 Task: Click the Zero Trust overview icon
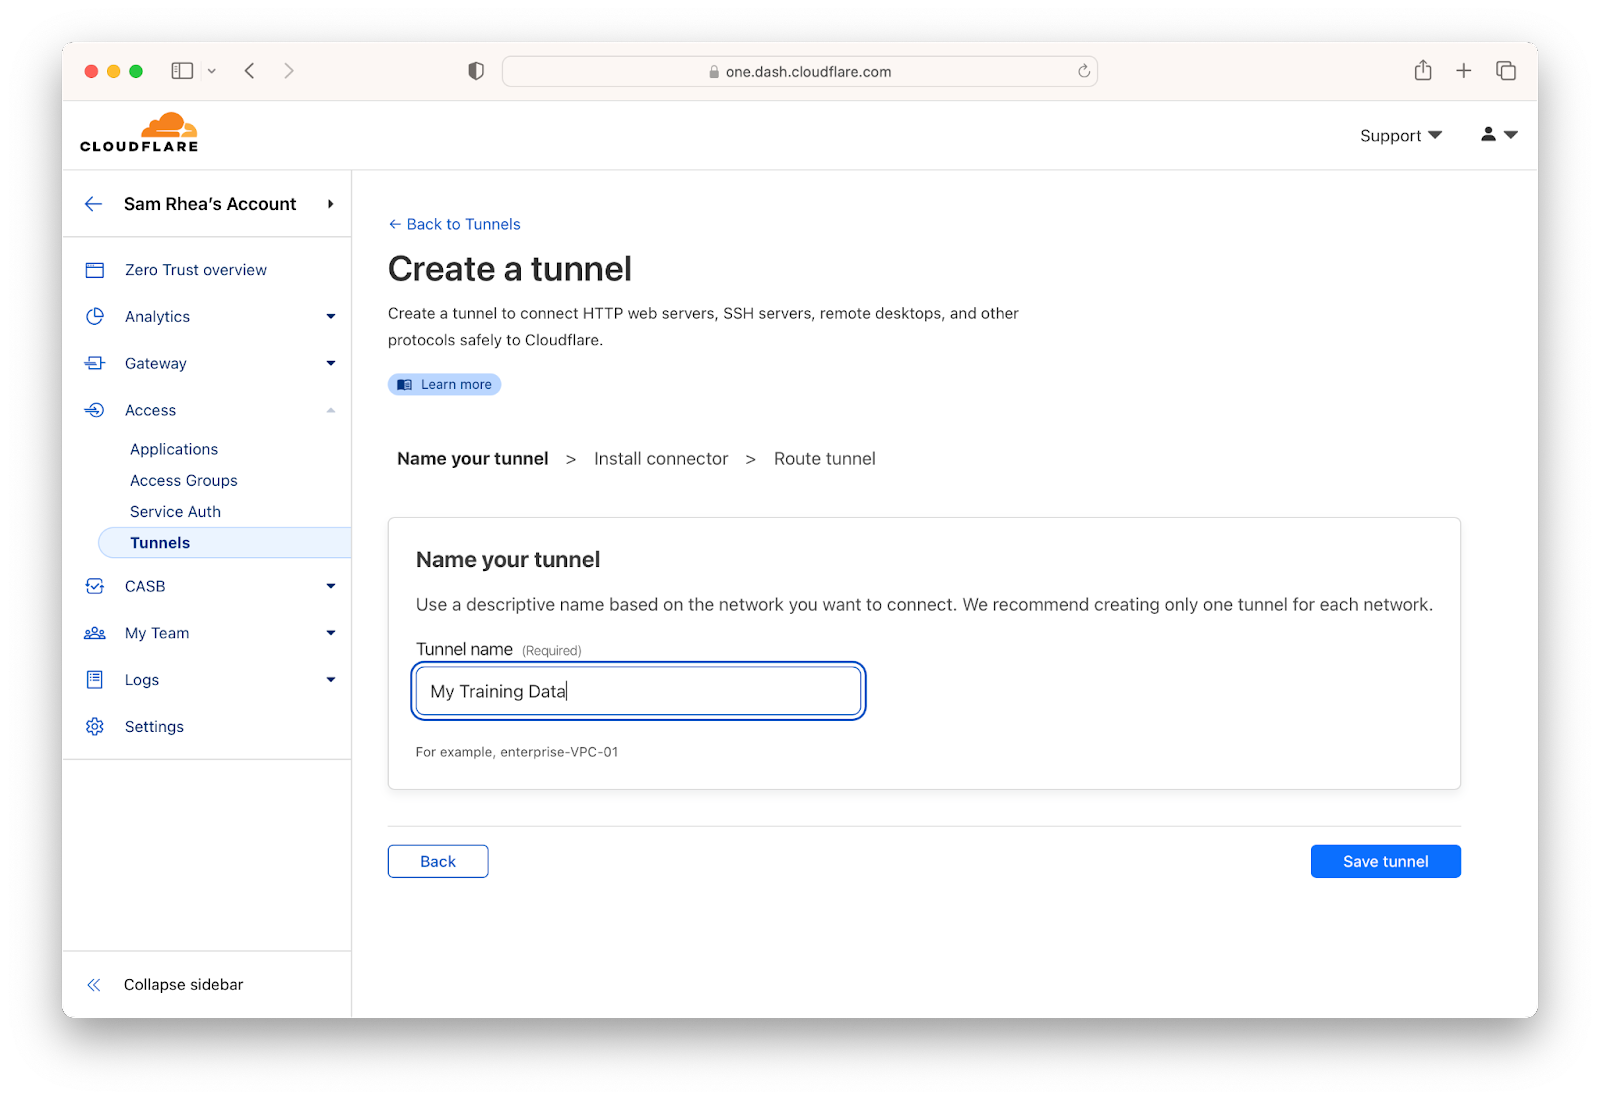click(x=95, y=270)
